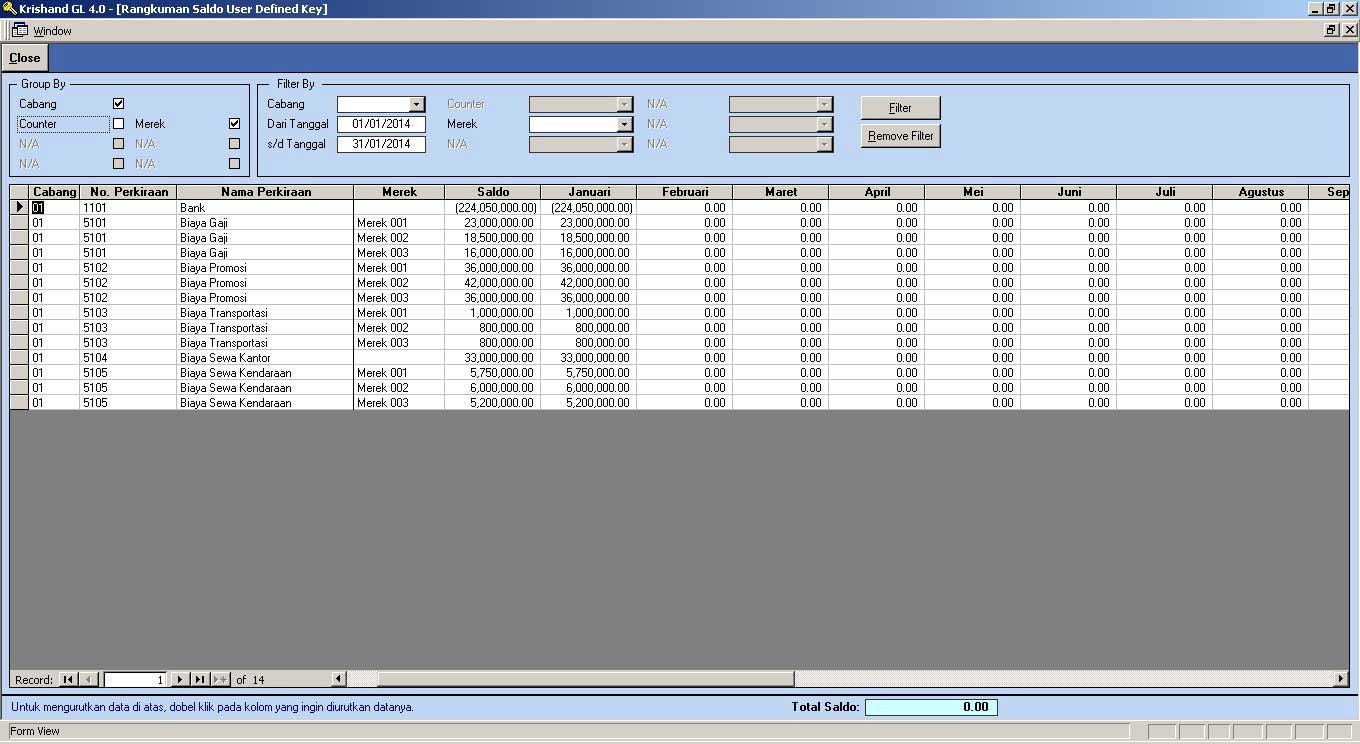Click Saldo value 1,000,000.00
Screen dimensions: 1360x744
pos(493,313)
